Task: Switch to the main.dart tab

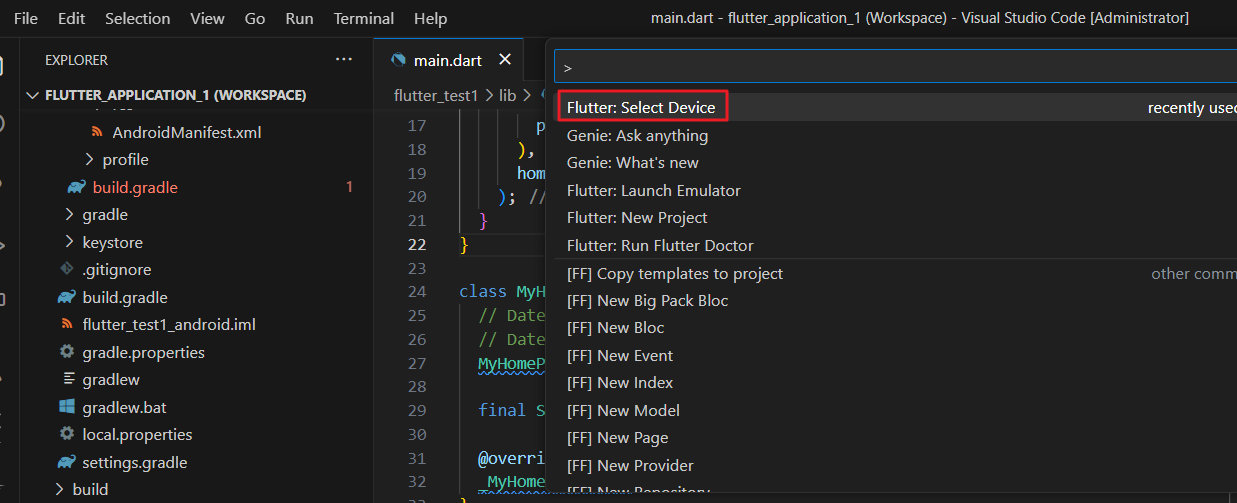Action: pyautogui.click(x=447, y=60)
